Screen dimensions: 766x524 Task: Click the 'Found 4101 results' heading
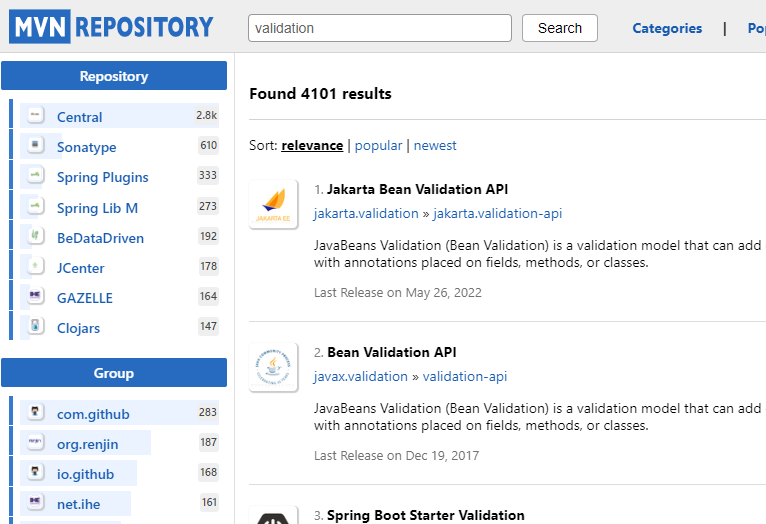(320, 93)
